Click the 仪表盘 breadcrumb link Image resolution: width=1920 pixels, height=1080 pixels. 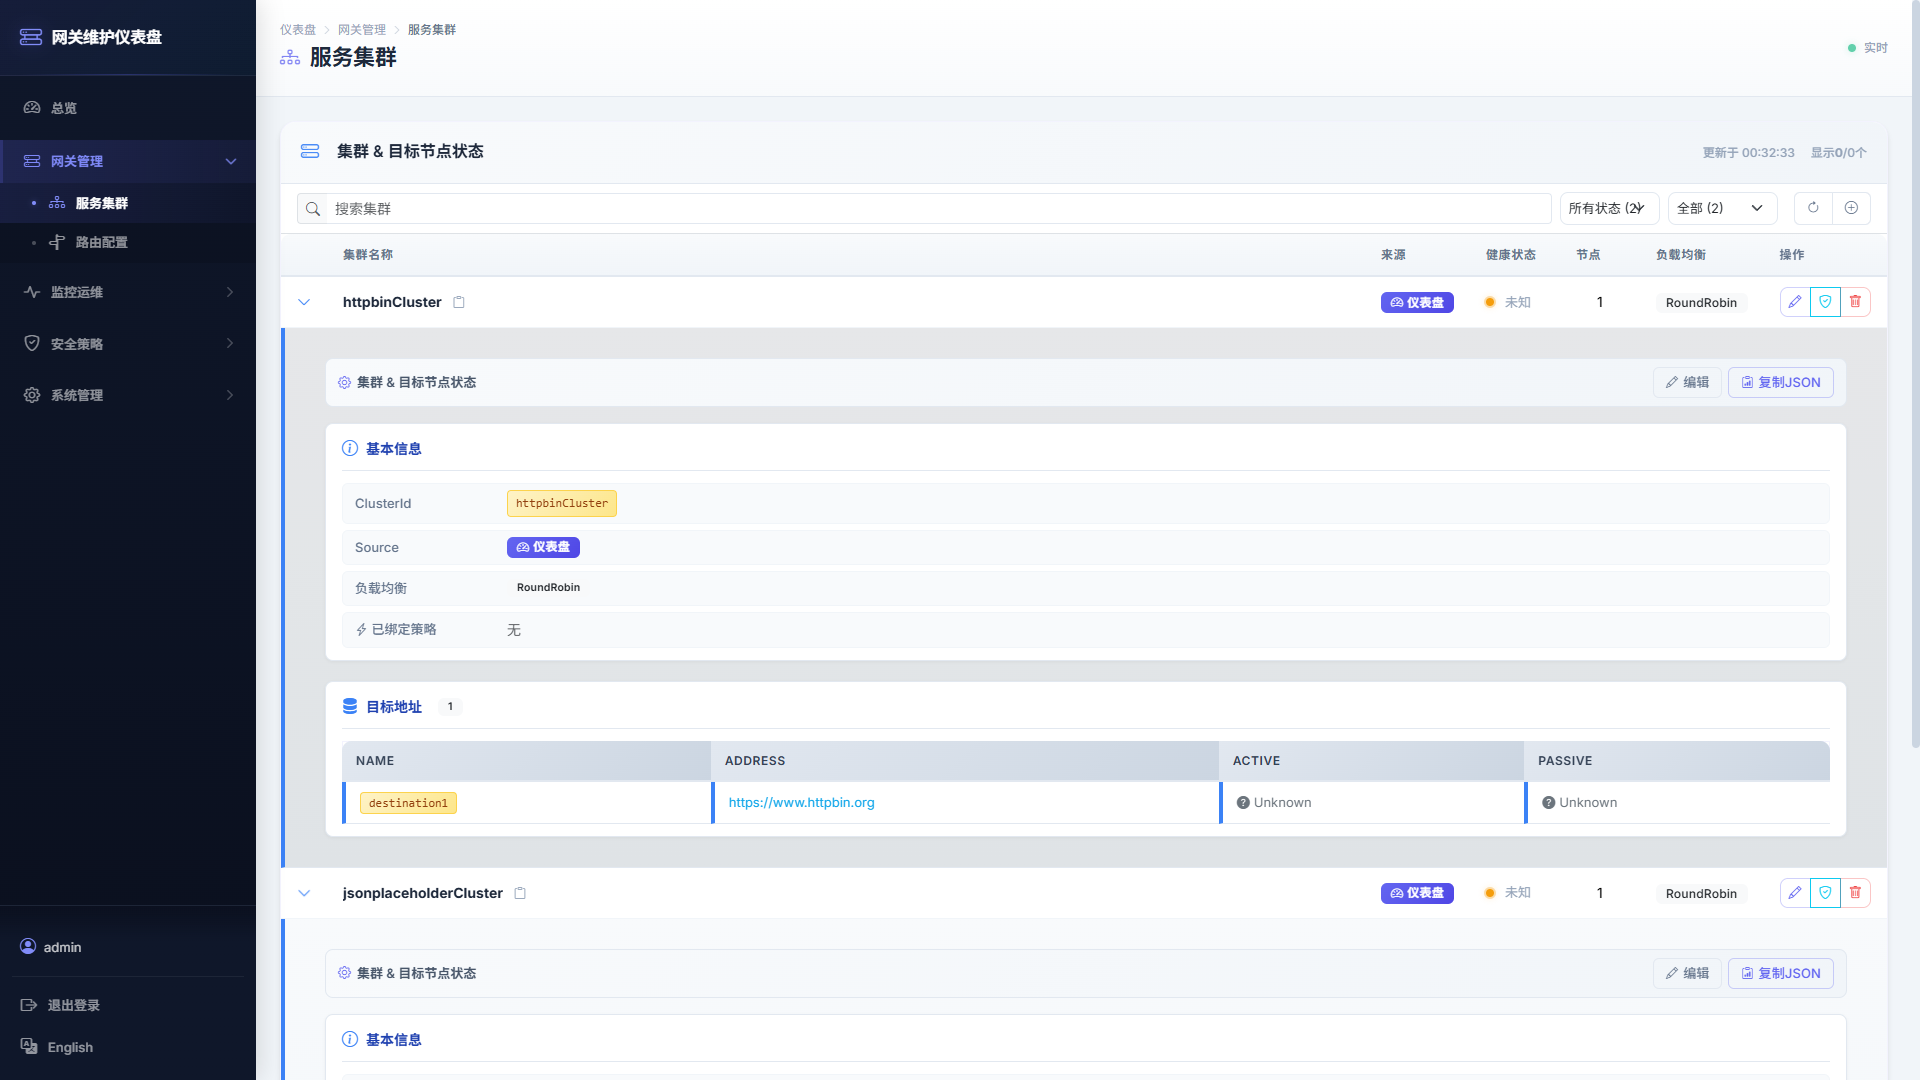pyautogui.click(x=298, y=30)
